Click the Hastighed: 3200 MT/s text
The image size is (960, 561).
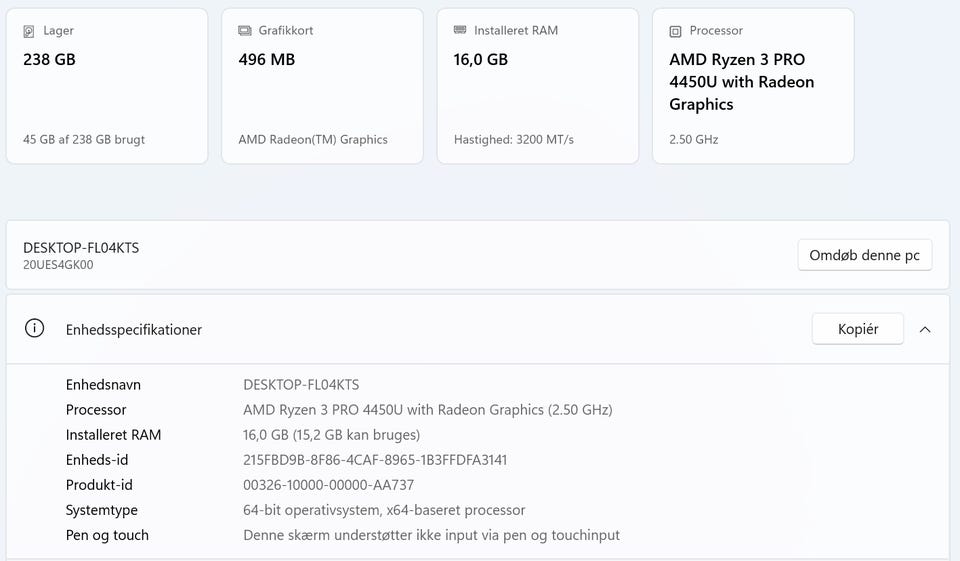[514, 140]
